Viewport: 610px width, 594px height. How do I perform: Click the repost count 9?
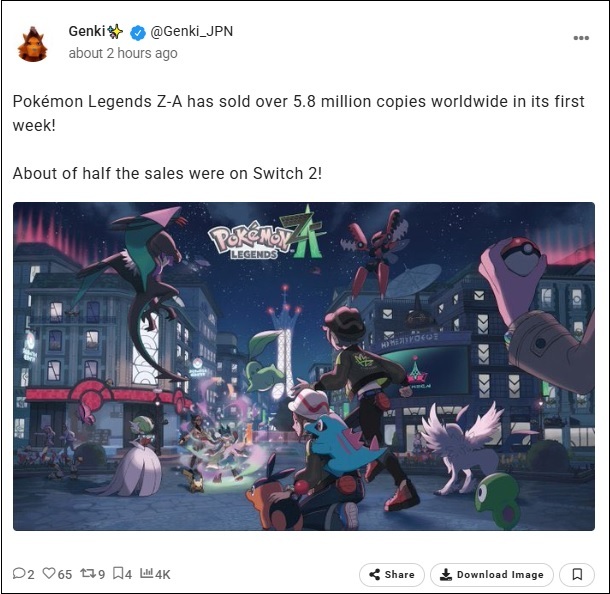coord(101,574)
